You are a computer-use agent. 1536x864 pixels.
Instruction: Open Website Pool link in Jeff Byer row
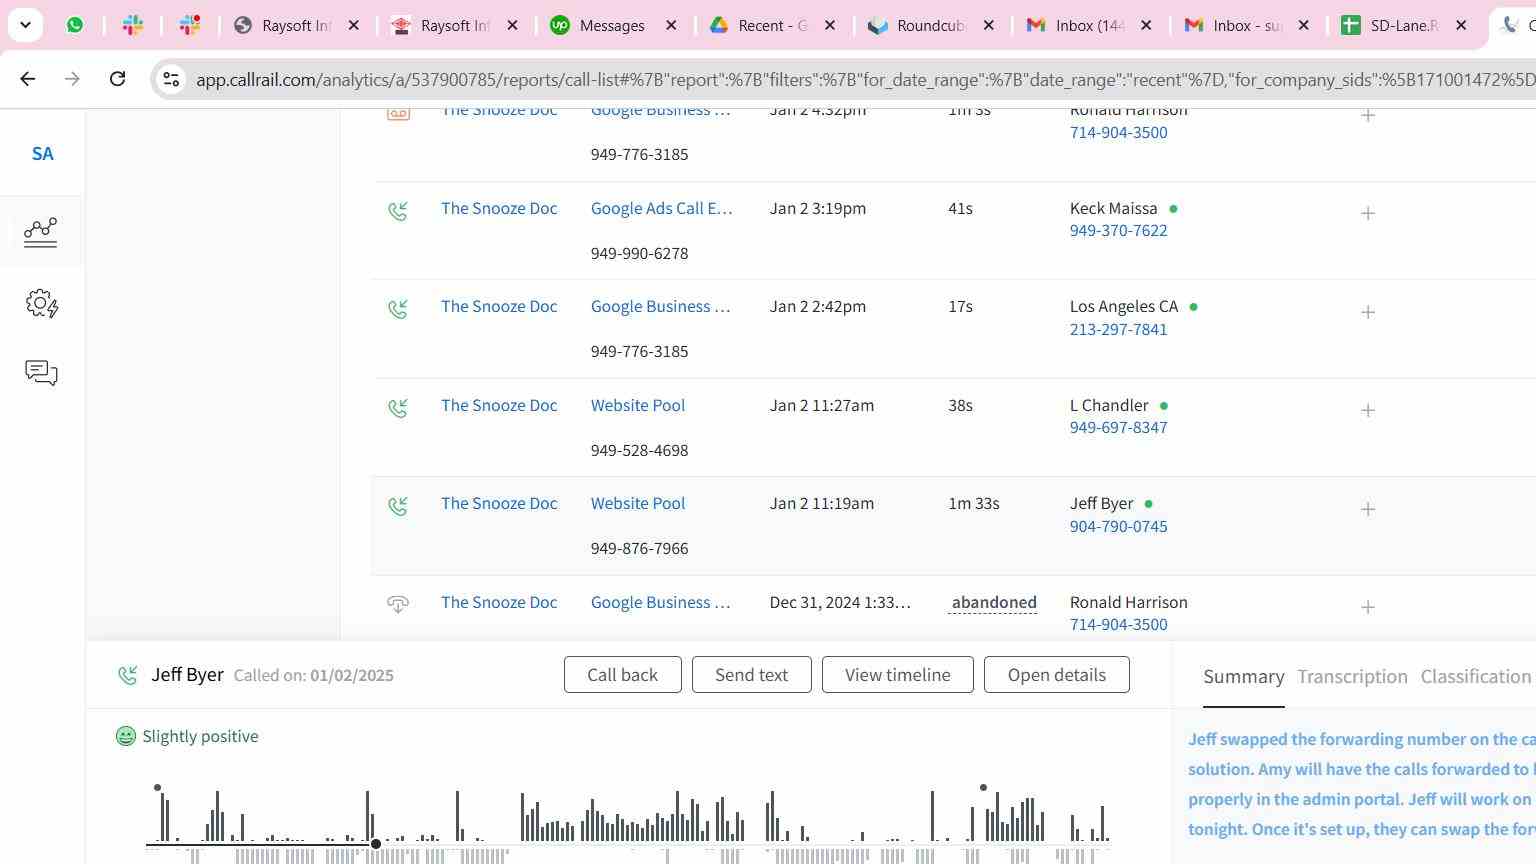[x=638, y=503]
